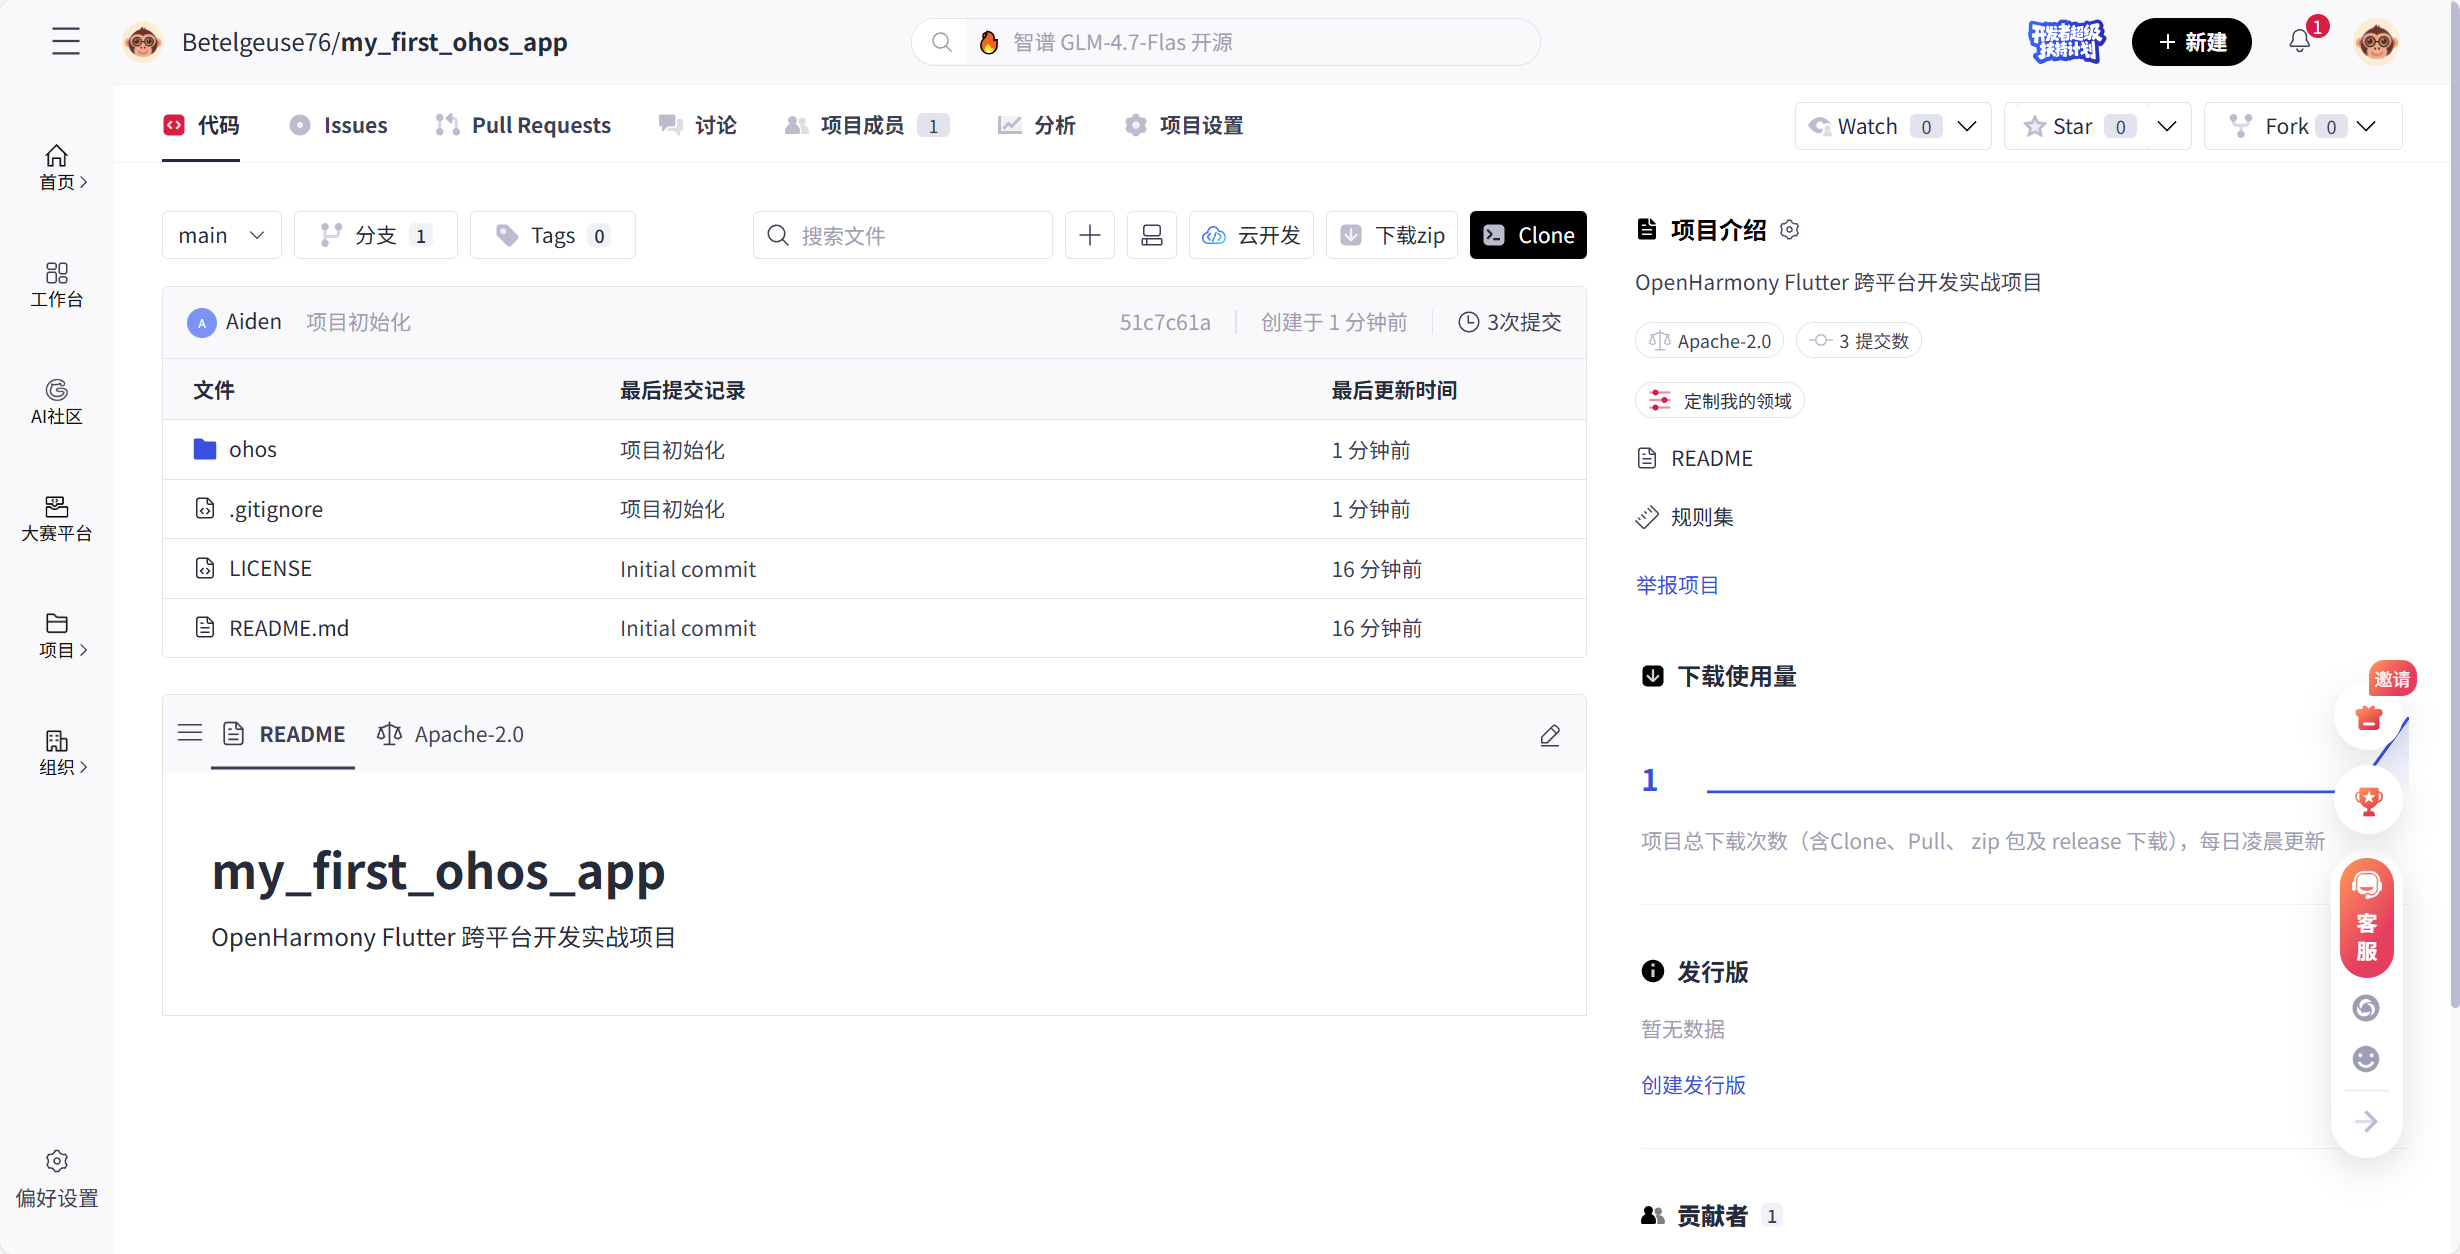Open the 客服 customer service floating icon
This screenshot has width=2460, height=1254.
(x=2366, y=918)
